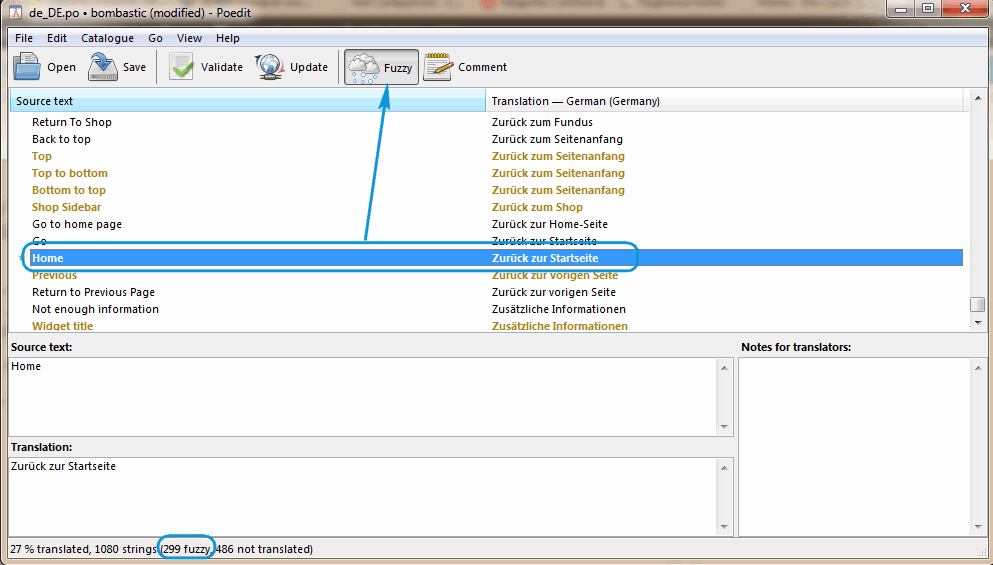This screenshot has width=993, height=565.
Task: Open the Go menu
Action: 155,38
